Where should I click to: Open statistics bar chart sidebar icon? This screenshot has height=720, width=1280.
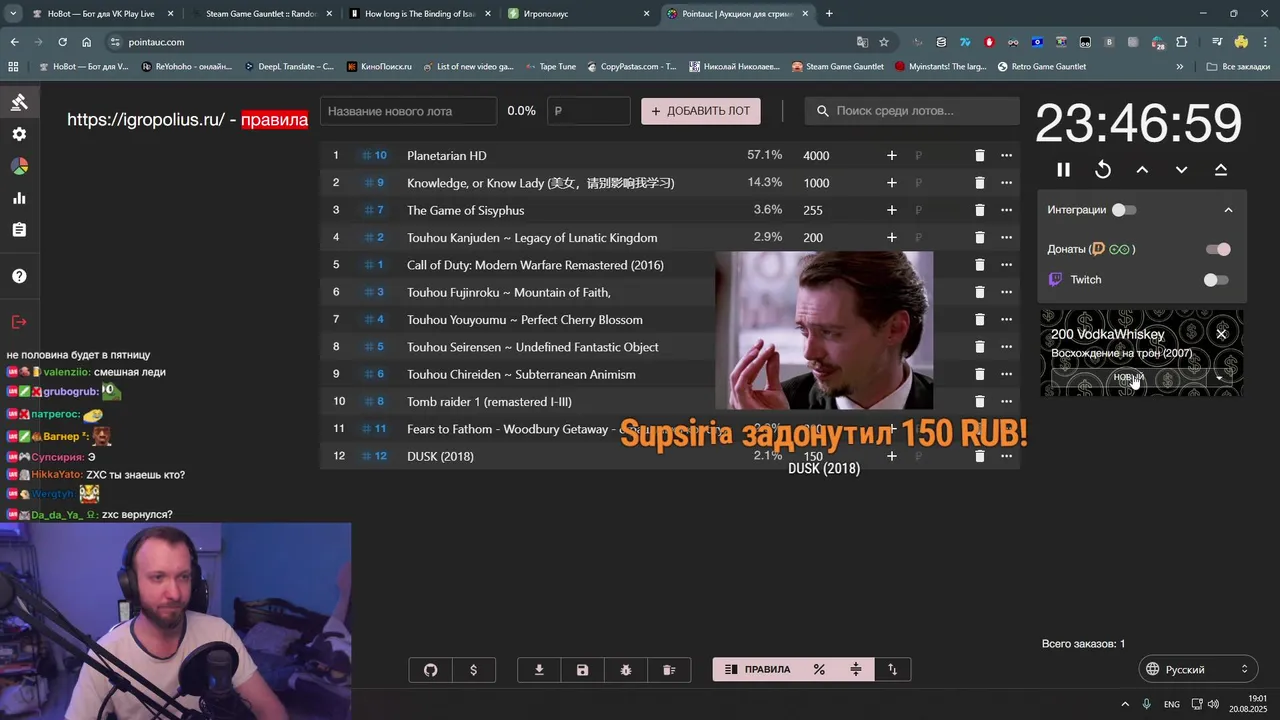tap(19, 198)
